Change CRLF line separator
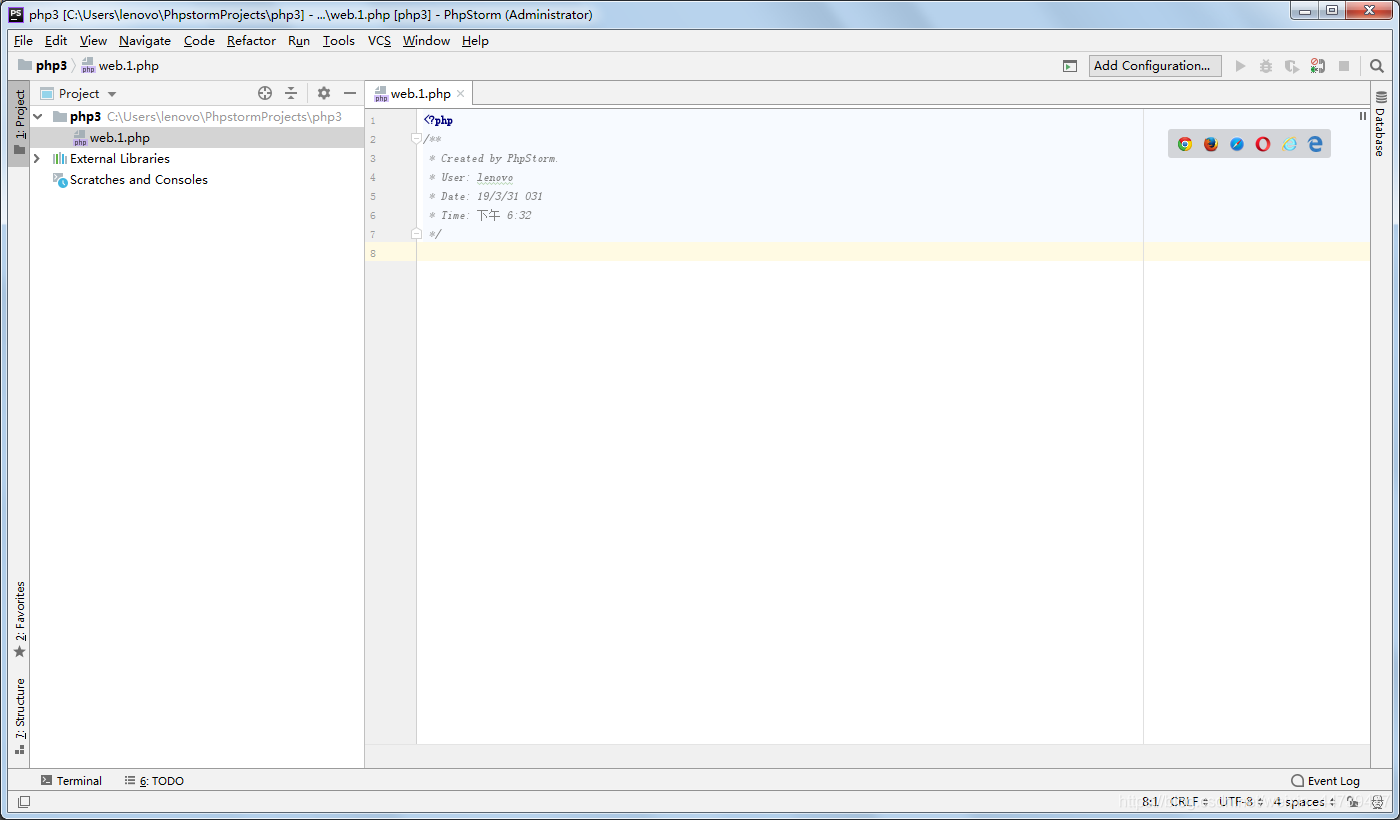The height and width of the screenshot is (820, 1400). click(x=1189, y=802)
